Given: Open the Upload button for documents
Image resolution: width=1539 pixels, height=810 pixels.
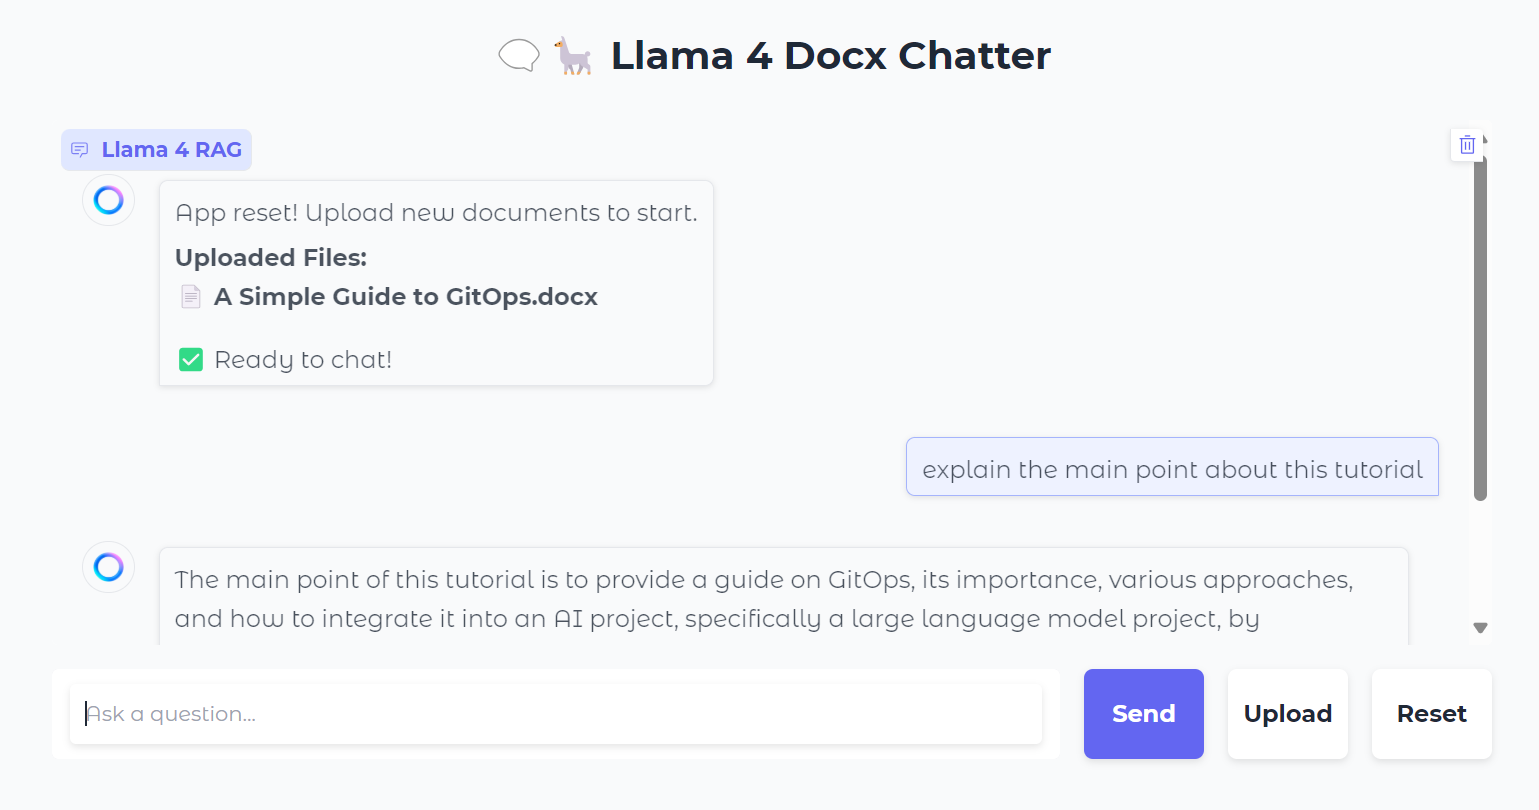Looking at the screenshot, I should pyautogui.click(x=1288, y=714).
